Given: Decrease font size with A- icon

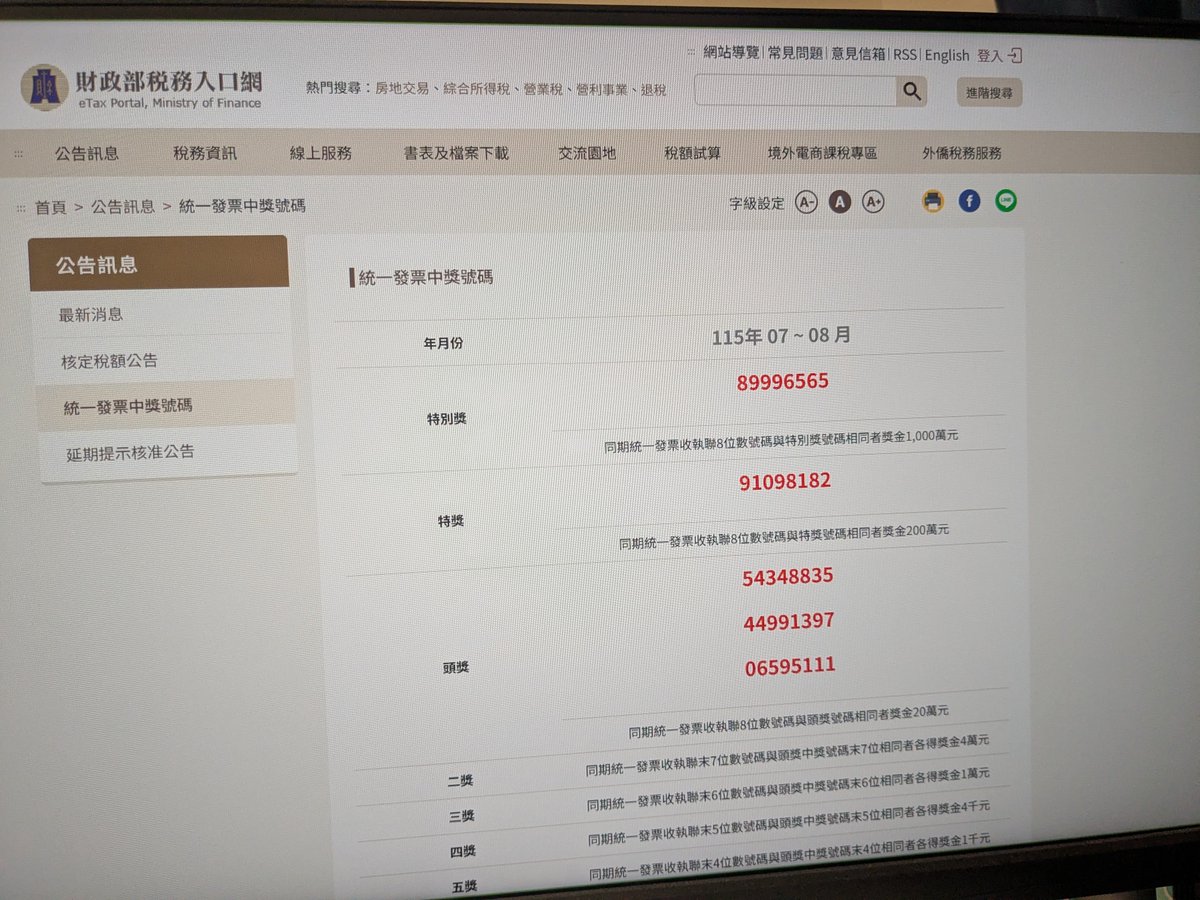Looking at the screenshot, I should pyautogui.click(x=806, y=202).
